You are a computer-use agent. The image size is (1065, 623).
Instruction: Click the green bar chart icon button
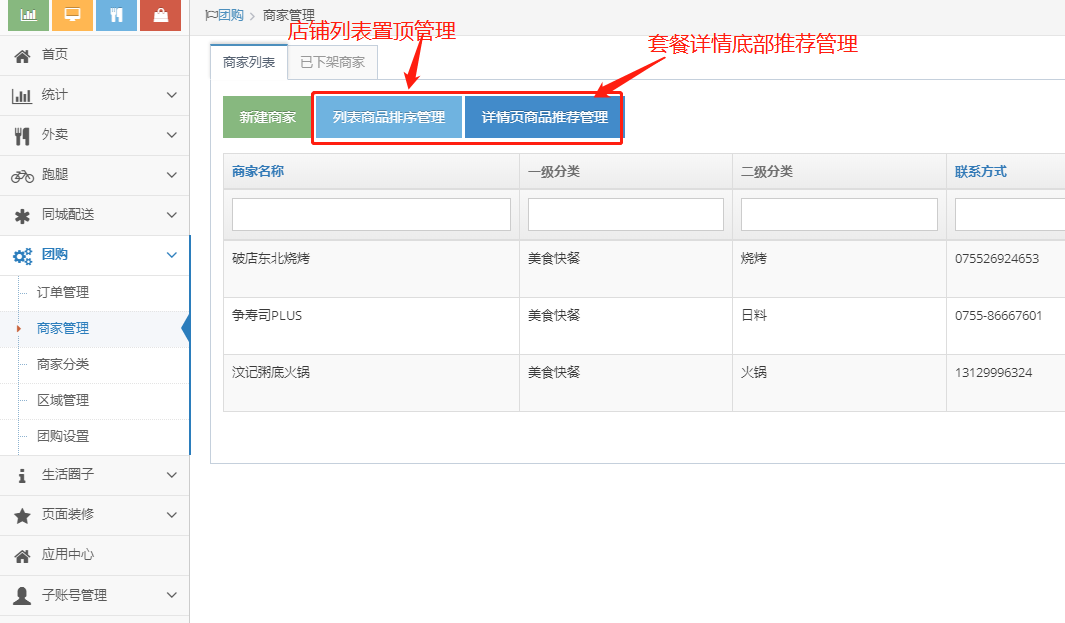(29, 15)
